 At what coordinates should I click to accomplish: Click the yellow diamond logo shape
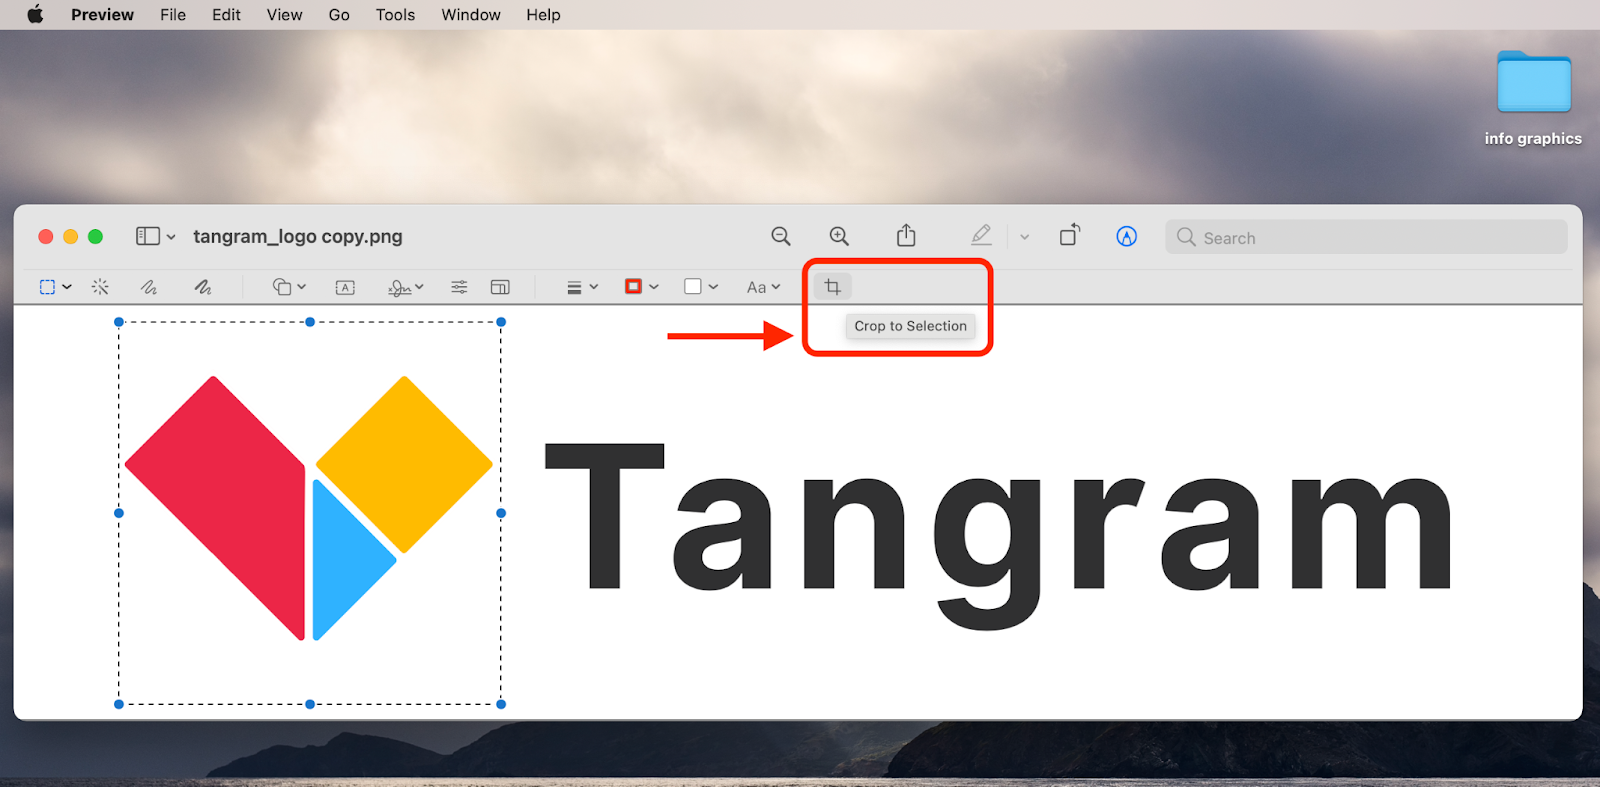404,464
